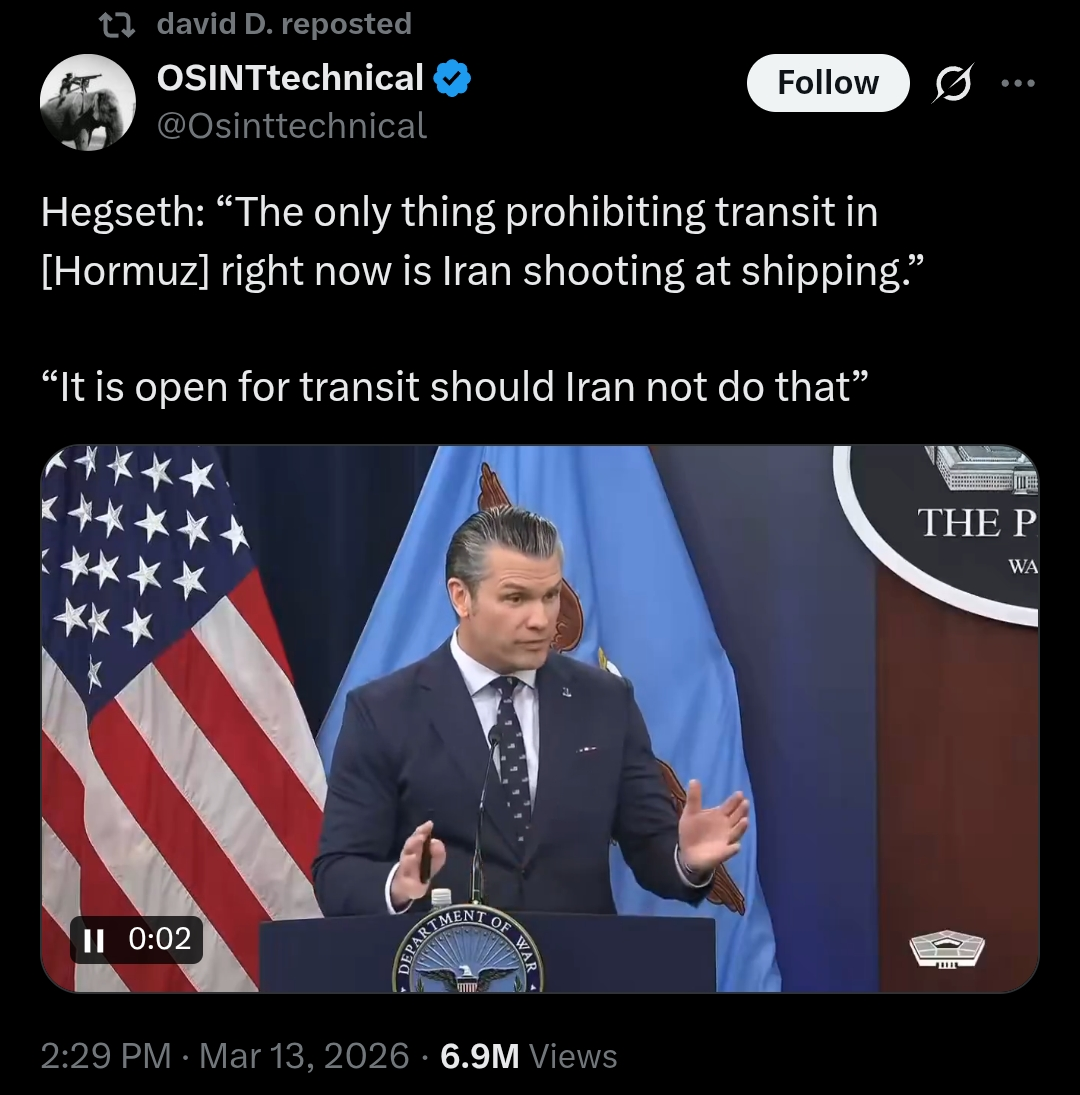Click the 0:02 video timestamp
Image resolution: width=1080 pixels, height=1095 pixels.
159,939
